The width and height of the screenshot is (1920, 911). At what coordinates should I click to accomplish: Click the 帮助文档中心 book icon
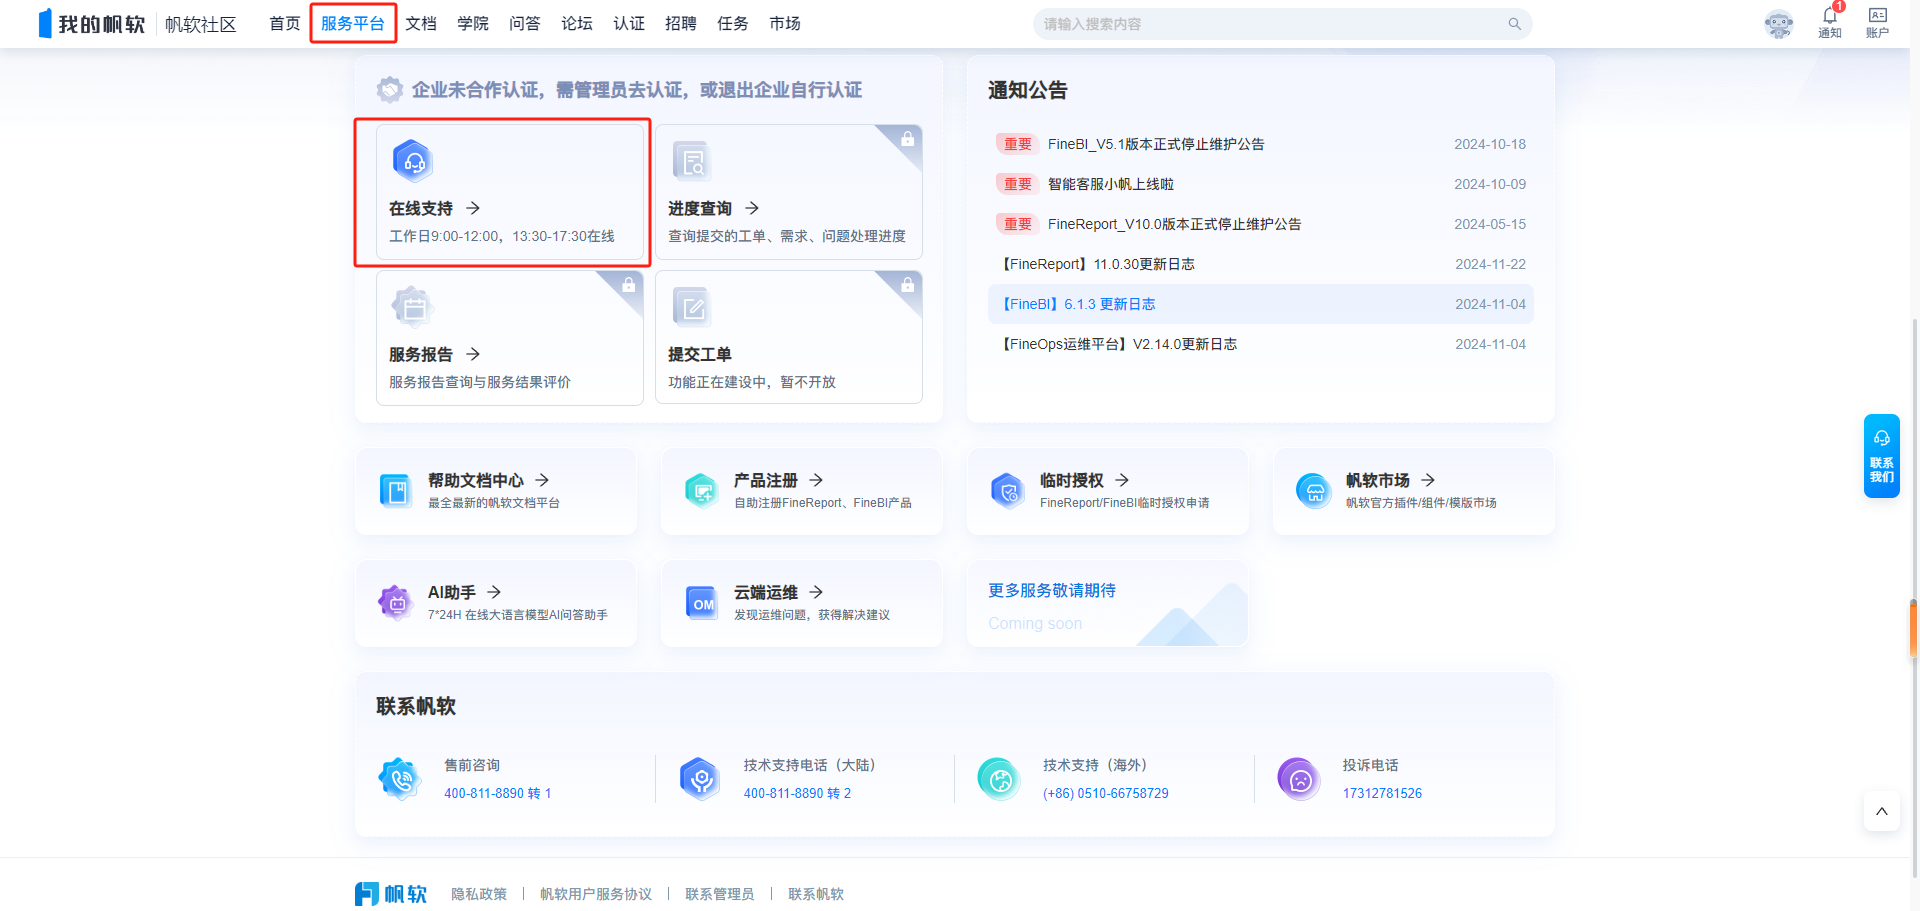395,490
